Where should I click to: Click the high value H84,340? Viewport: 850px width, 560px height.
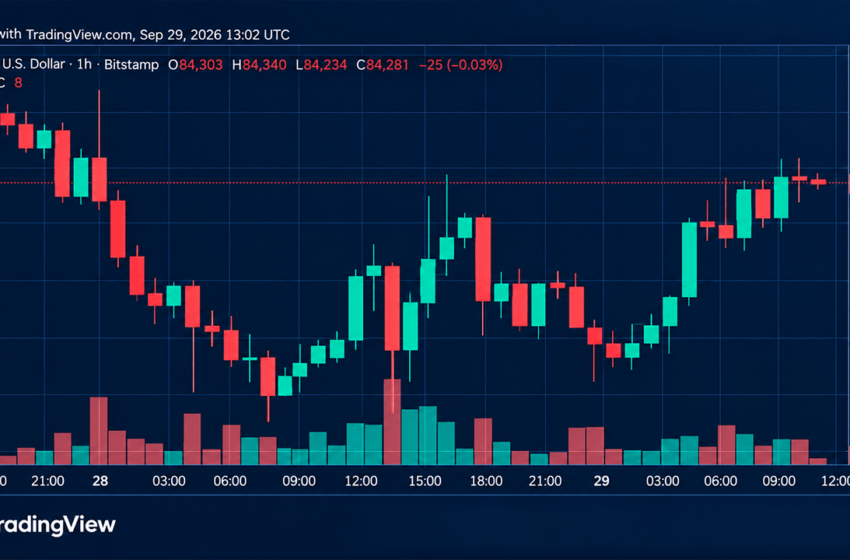pos(259,65)
